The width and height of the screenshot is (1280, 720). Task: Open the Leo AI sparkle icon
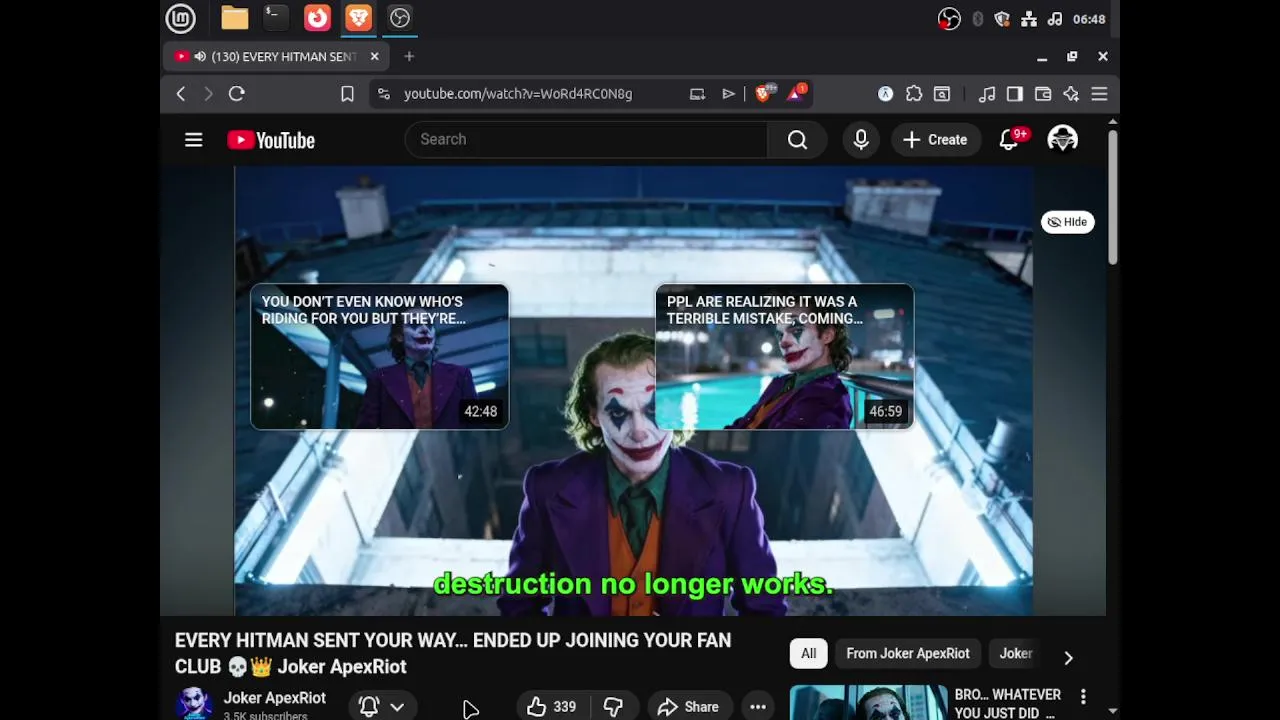coord(1071,94)
